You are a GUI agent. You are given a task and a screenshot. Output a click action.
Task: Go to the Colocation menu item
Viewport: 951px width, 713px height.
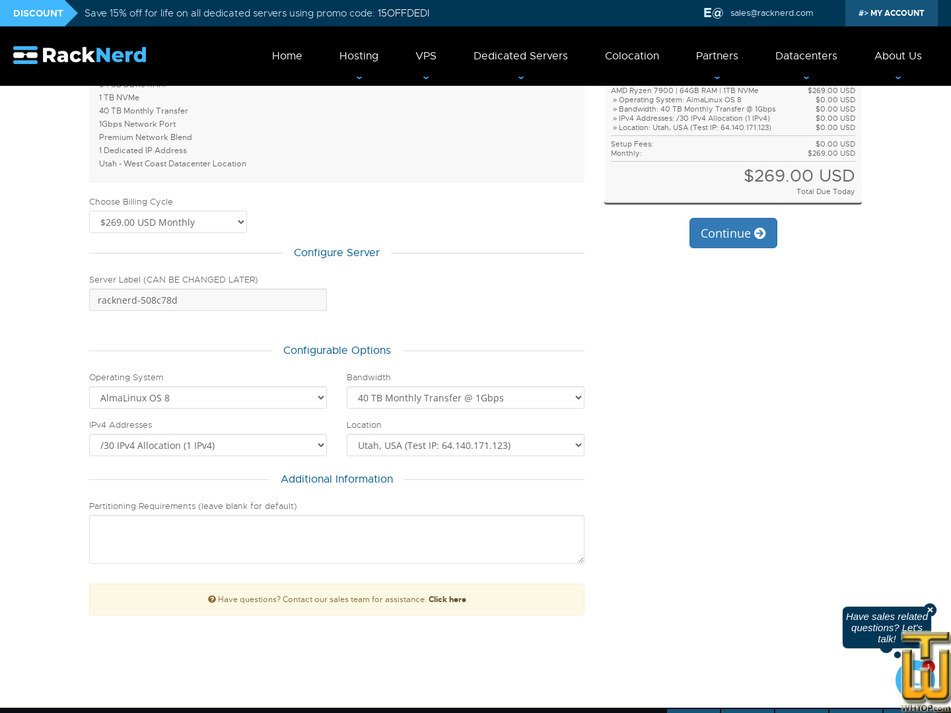(x=631, y=55)
